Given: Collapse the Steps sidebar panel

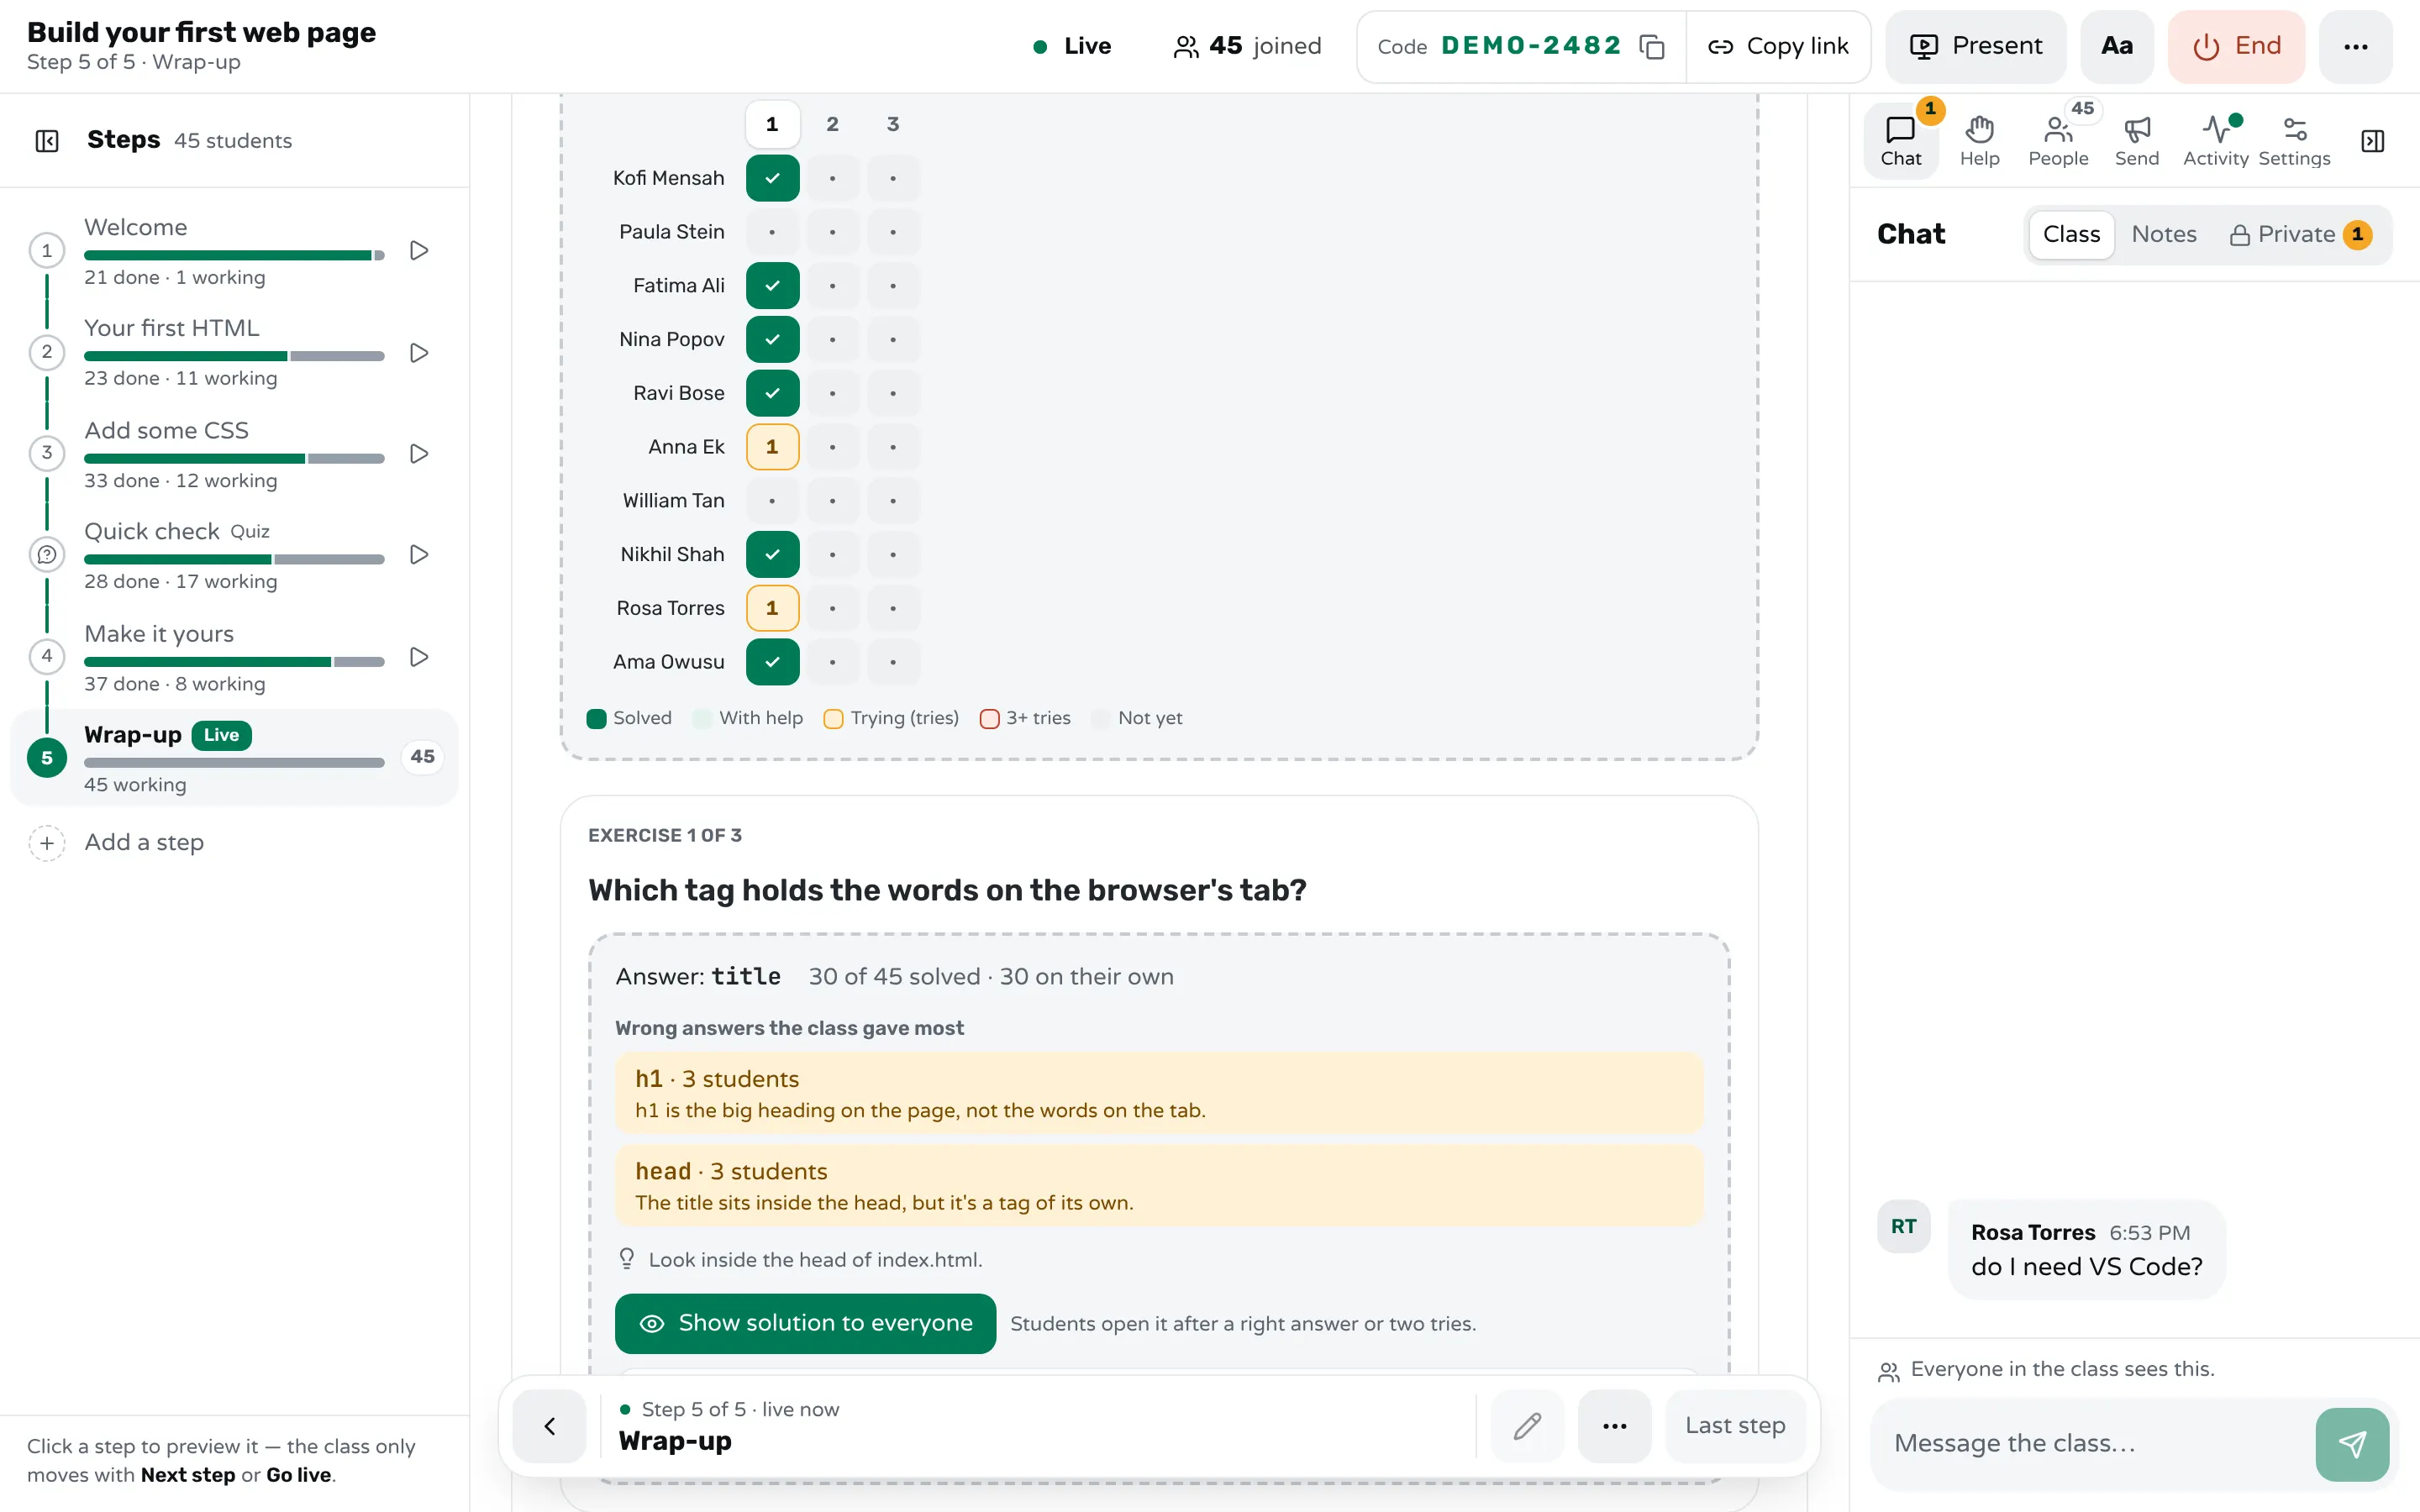Looking at the screenshot, I should point(47,141).
